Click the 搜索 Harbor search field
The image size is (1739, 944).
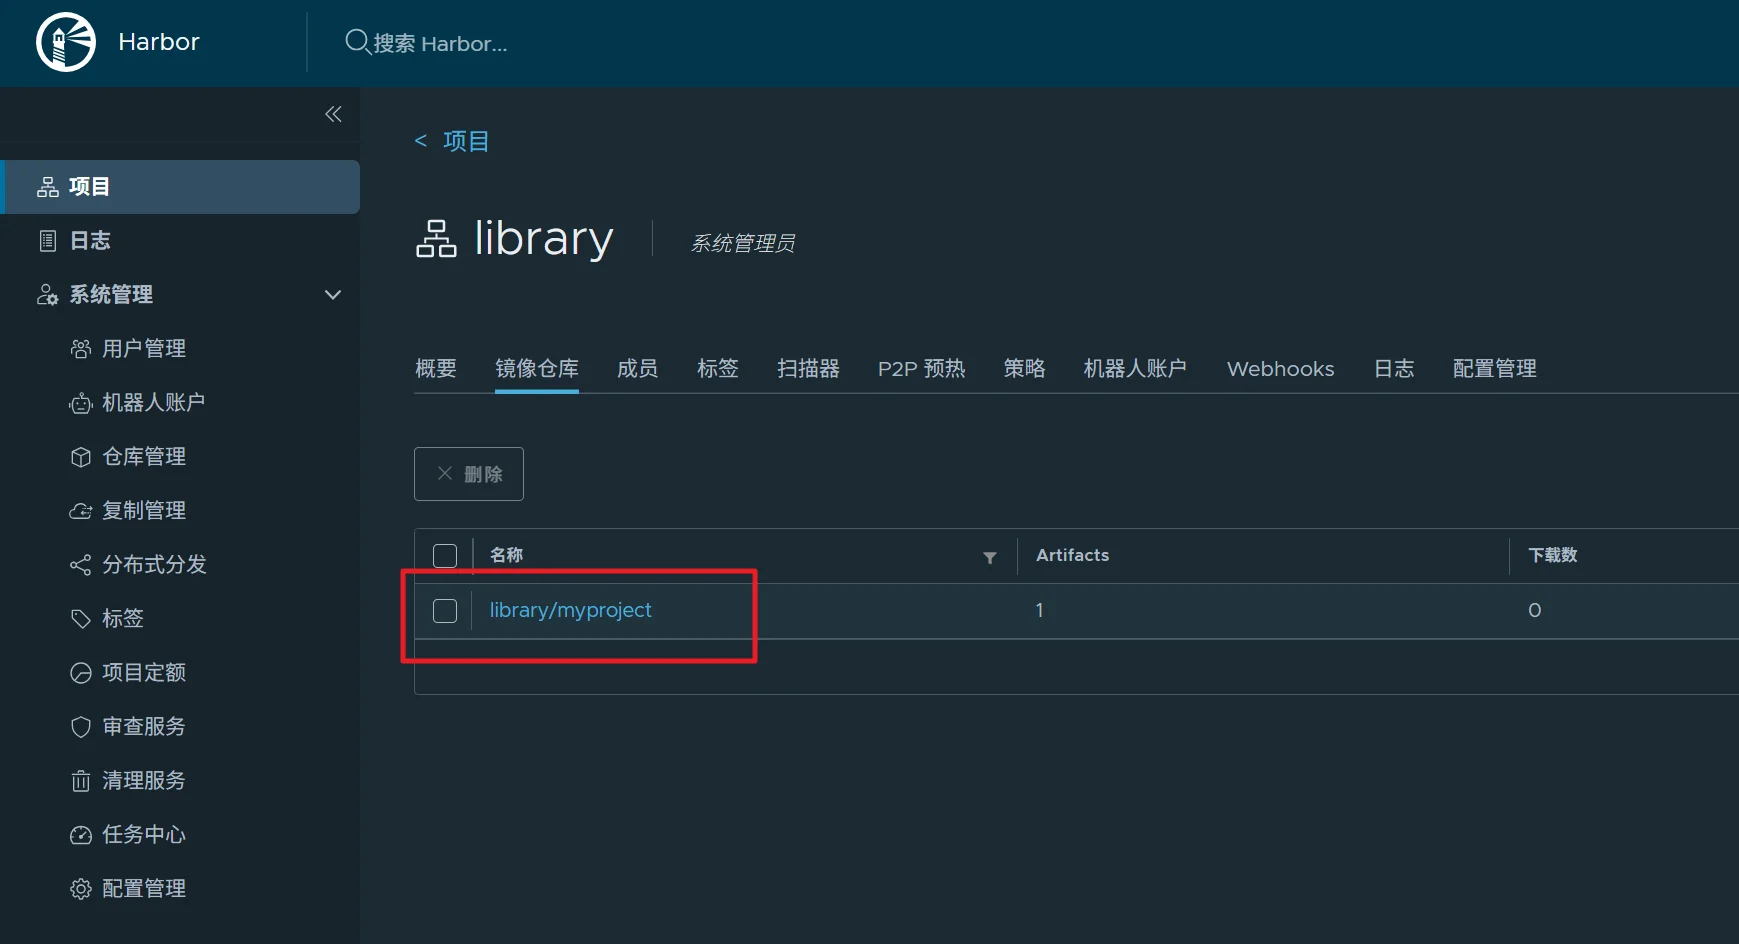440,43
